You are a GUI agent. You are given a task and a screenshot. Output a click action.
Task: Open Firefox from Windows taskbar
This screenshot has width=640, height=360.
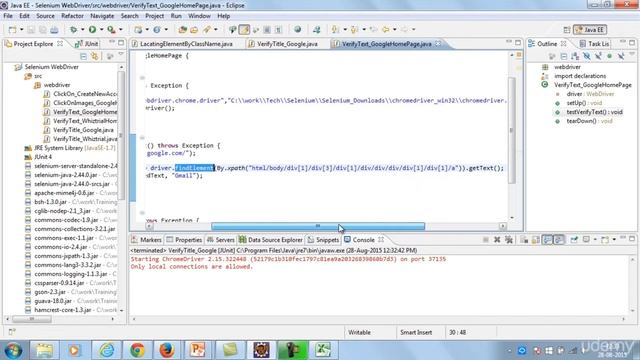(x=167, y=350)
